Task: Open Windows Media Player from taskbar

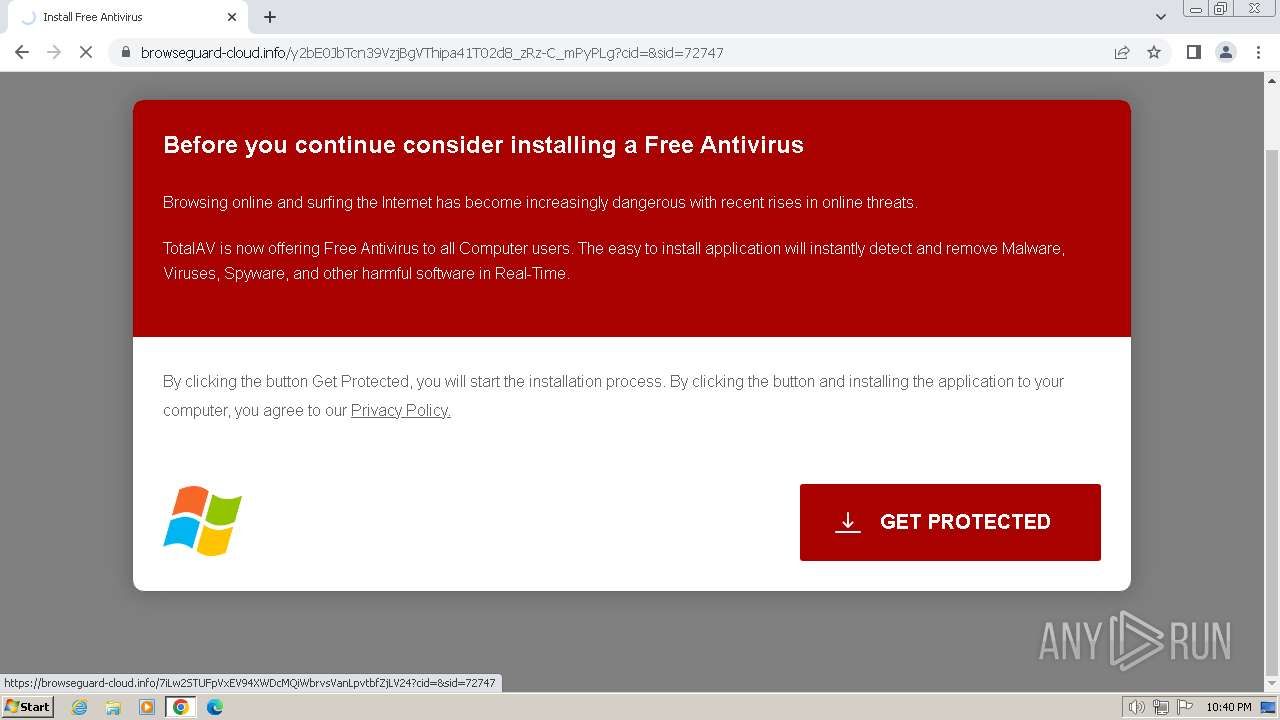Action: [x=147, y=707]
